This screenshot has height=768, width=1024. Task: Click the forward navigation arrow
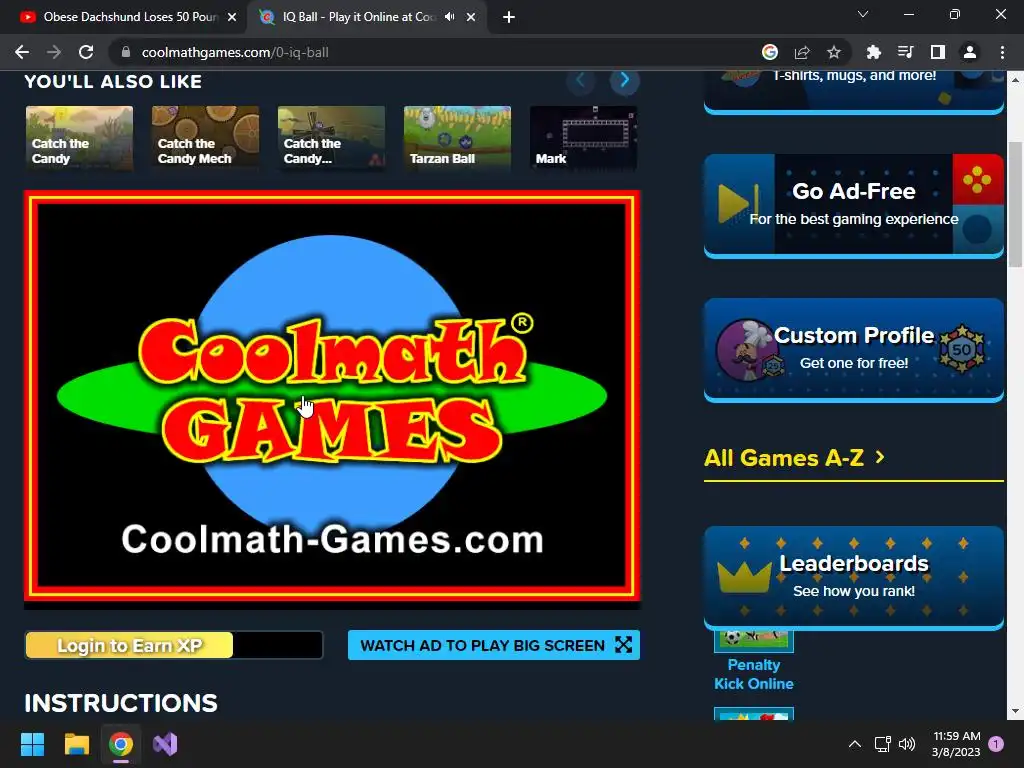click(x=54, y=52)
